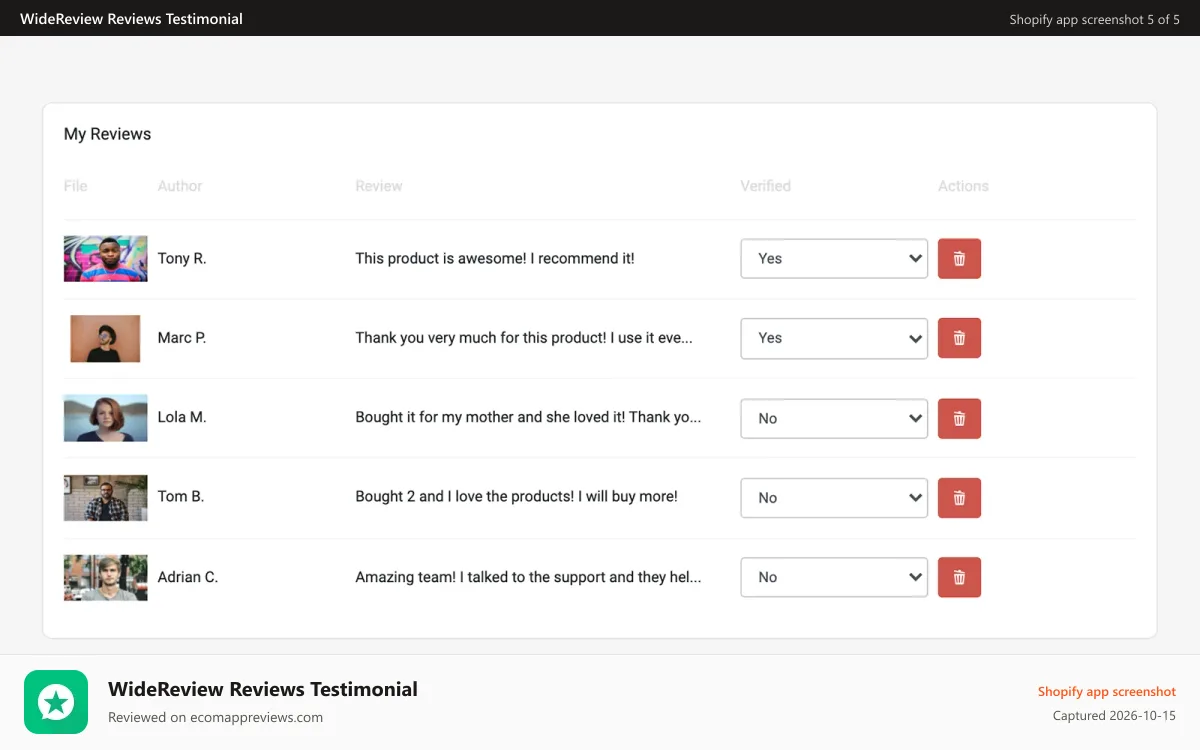Click the Review column header
The width and height of the screenshot is (1200, 750).
click(379, 186)
